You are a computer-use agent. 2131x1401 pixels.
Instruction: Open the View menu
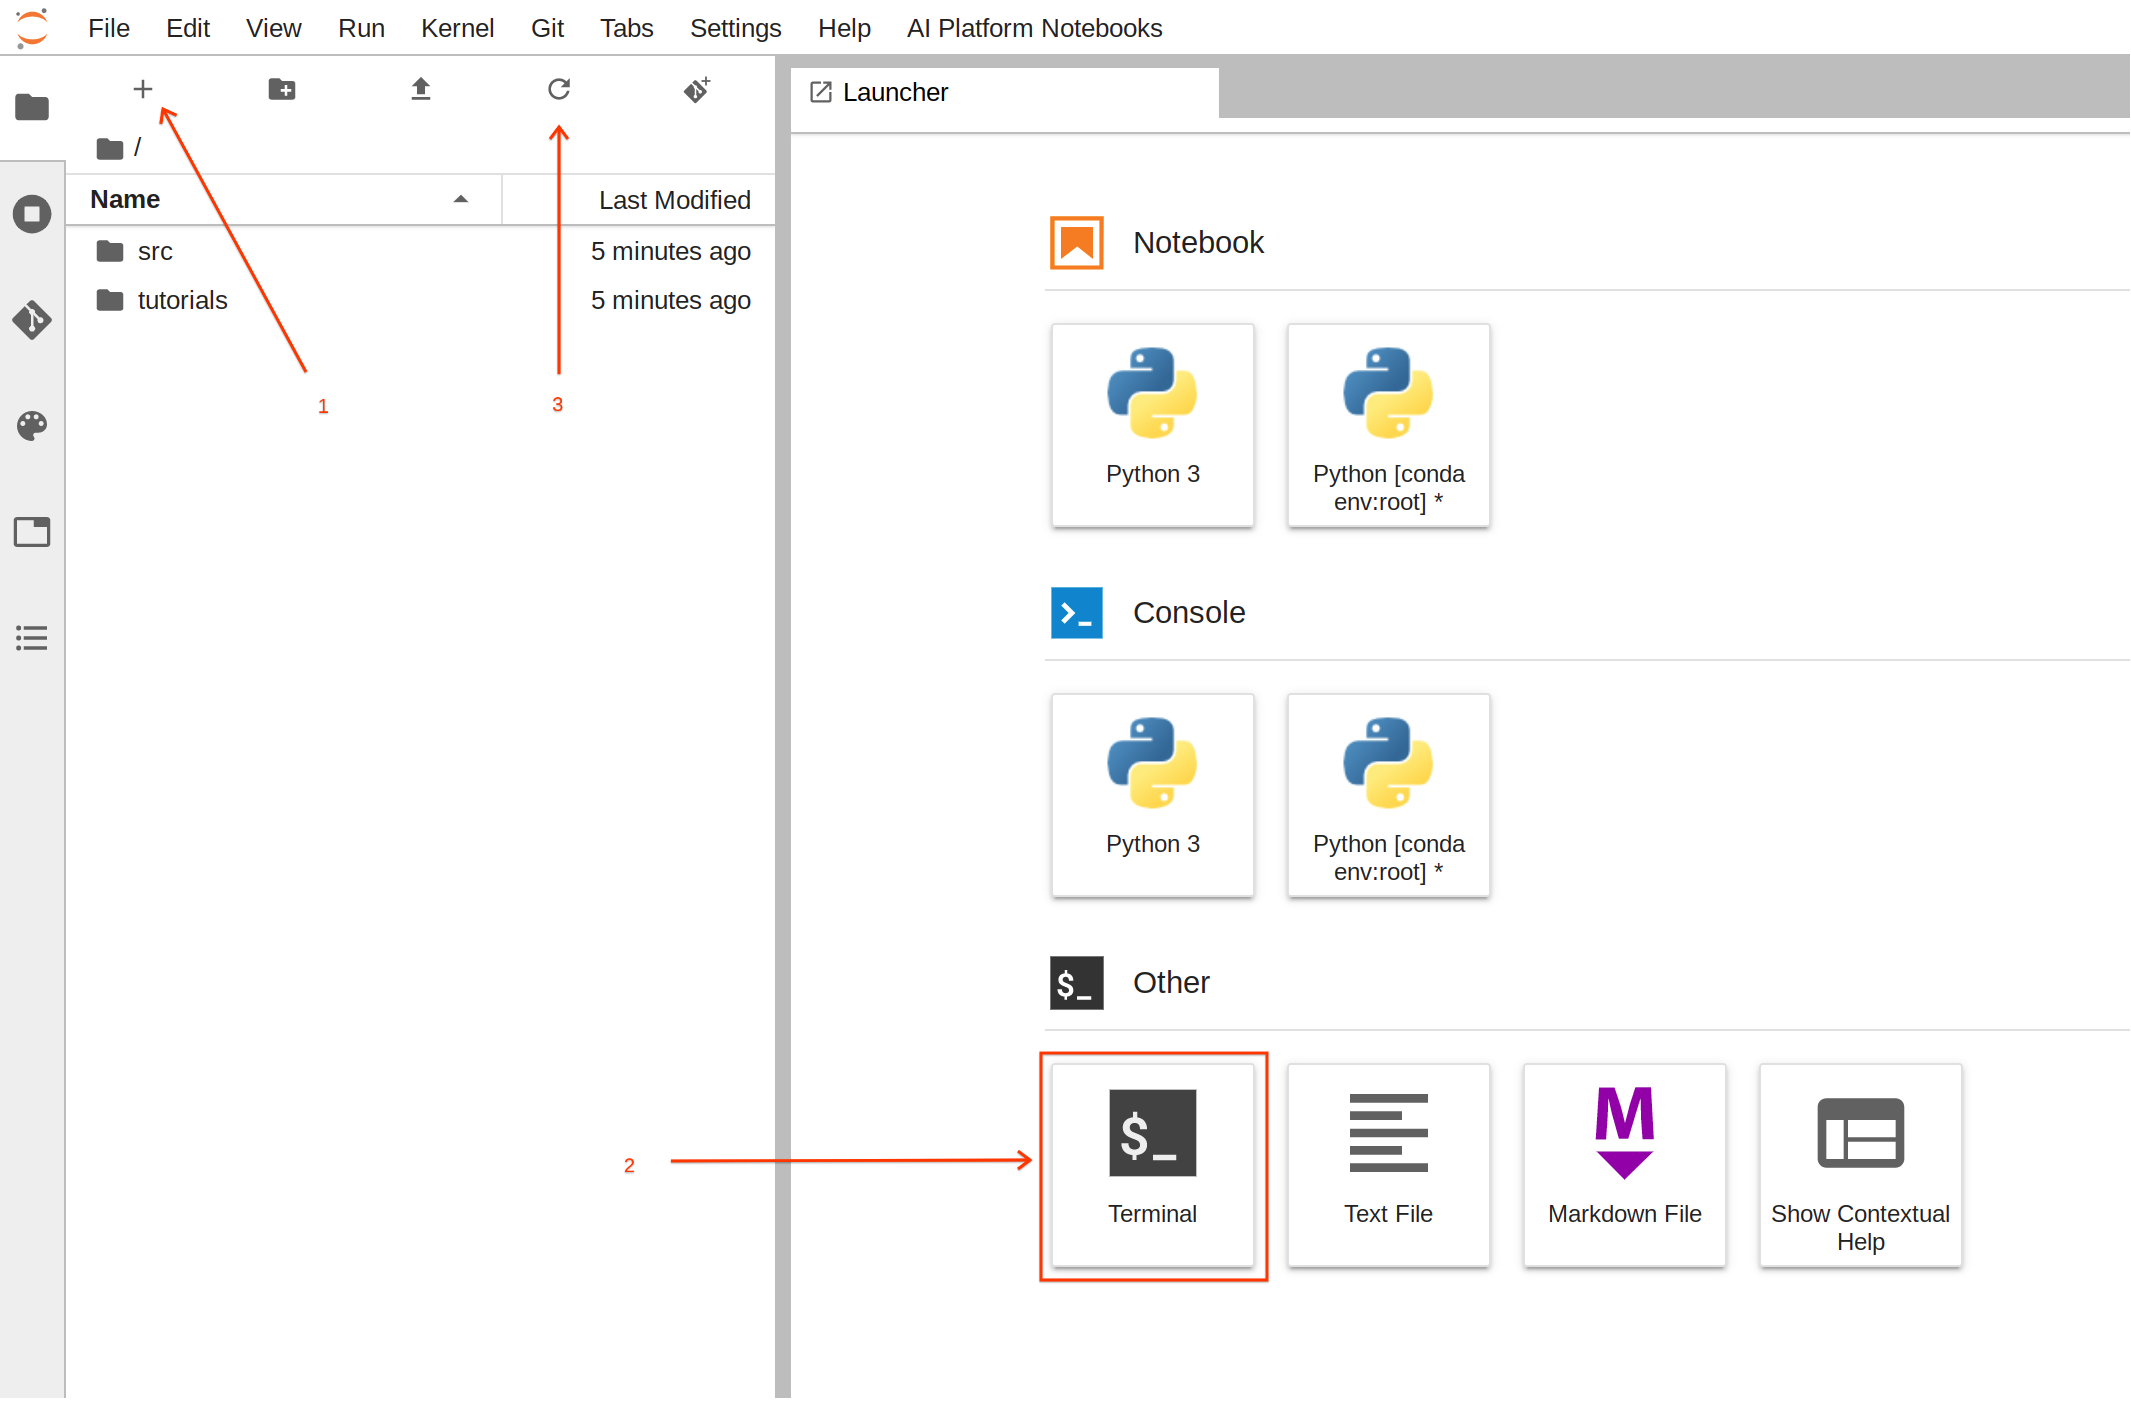274,28
